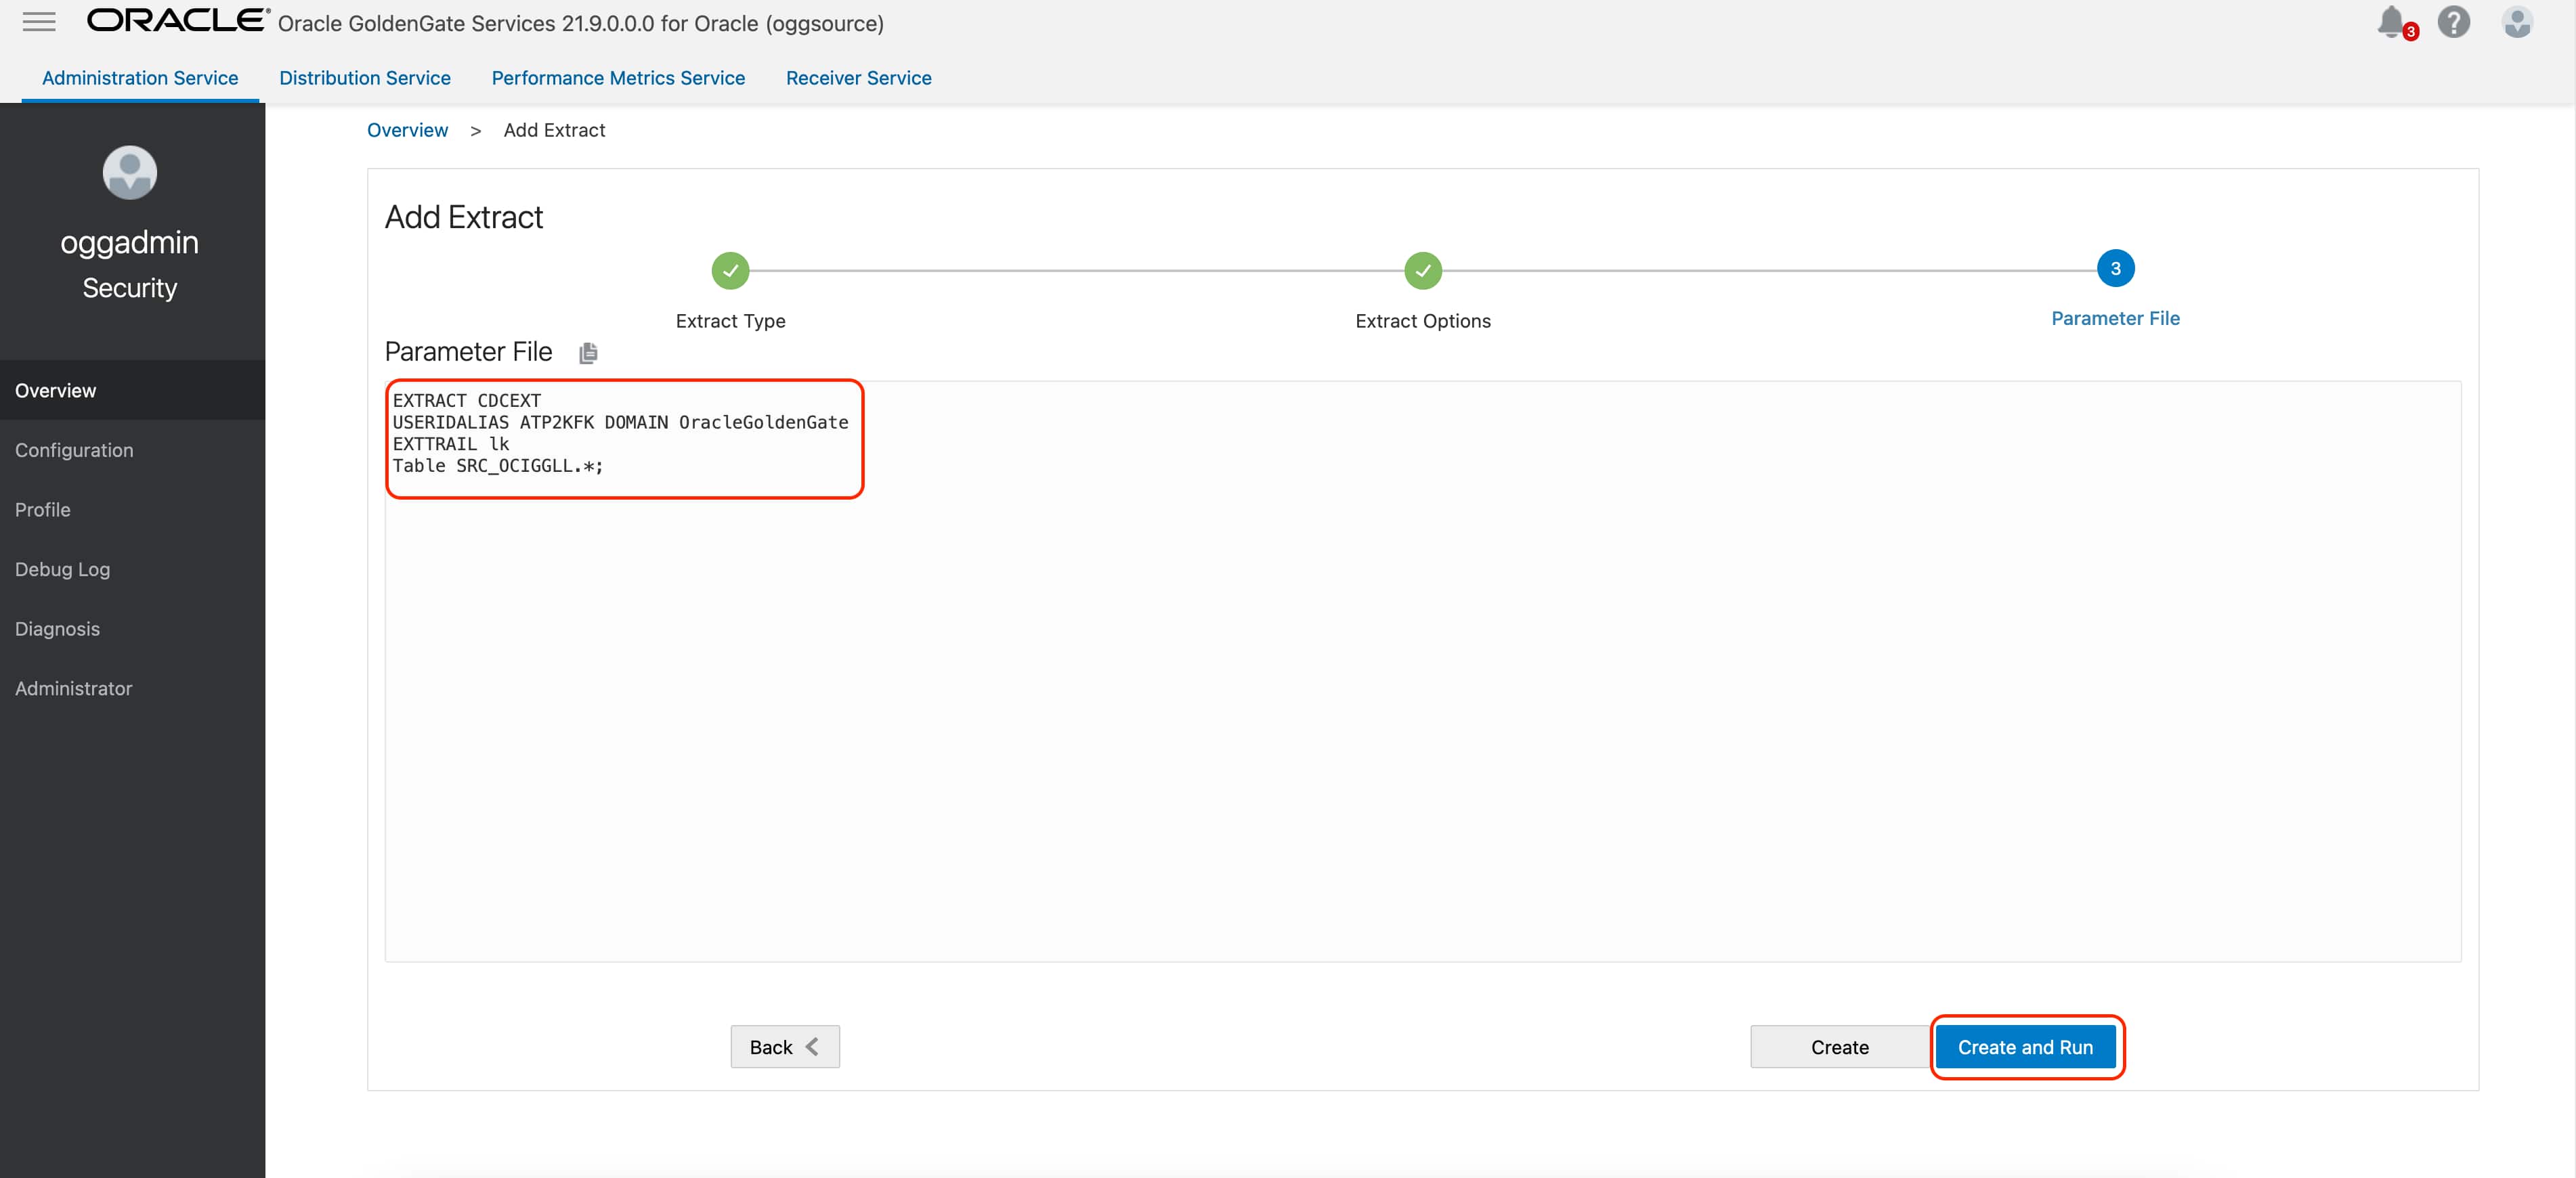
Task: Click the Extract Type completed step checkmark
Action: [730, 270]
